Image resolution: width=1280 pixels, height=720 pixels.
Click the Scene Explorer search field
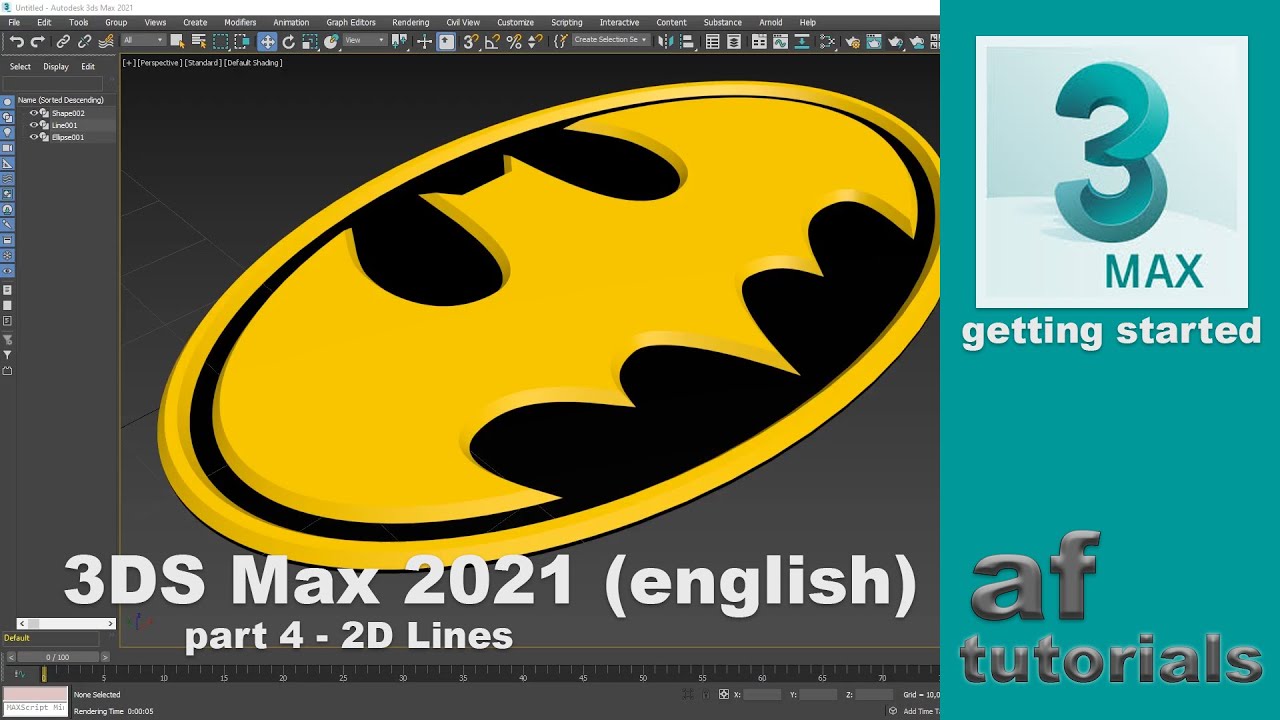[52, 84]
